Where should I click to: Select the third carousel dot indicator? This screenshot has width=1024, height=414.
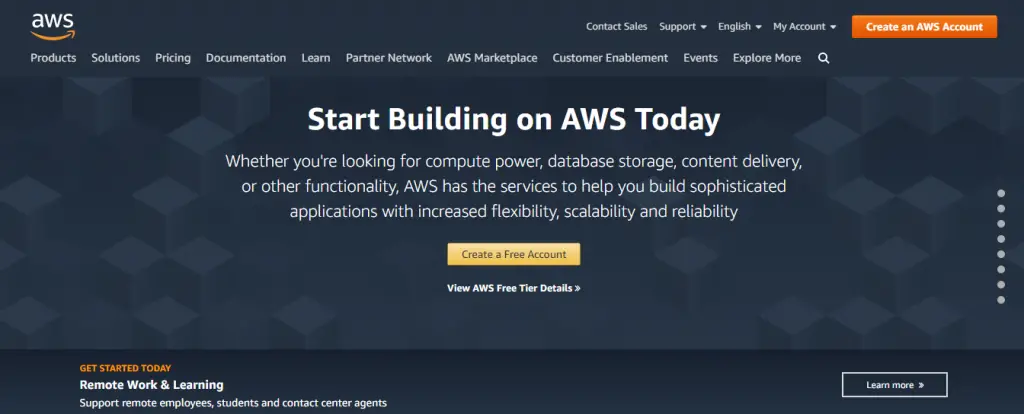(x=1001, y=223)
